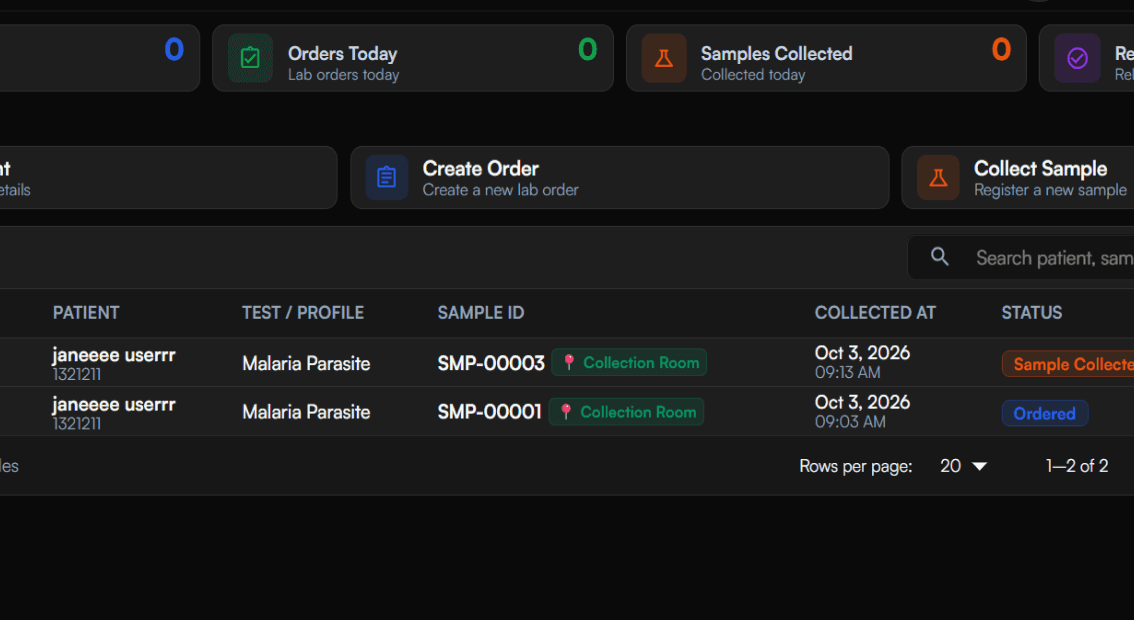Click the search magnifier icon
Viewport: 1134px width, 620px height.
click(939, 256)
